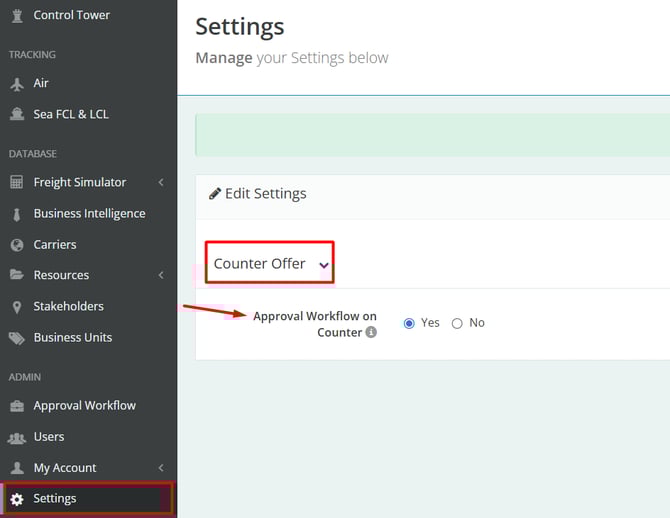This screenshot has height=518, width=670.
Task: Click the Stakeholders map pin icon
Action: coord(16,306)
